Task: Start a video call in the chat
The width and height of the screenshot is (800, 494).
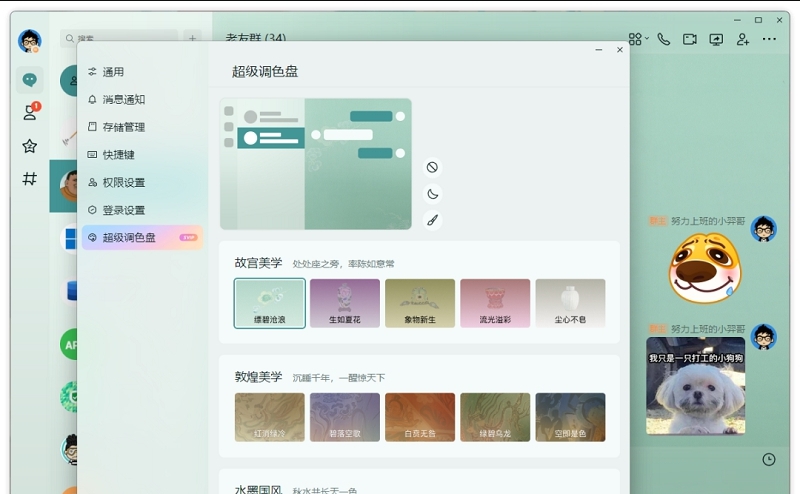Action: pyautogui.click(x=690, y=39)
